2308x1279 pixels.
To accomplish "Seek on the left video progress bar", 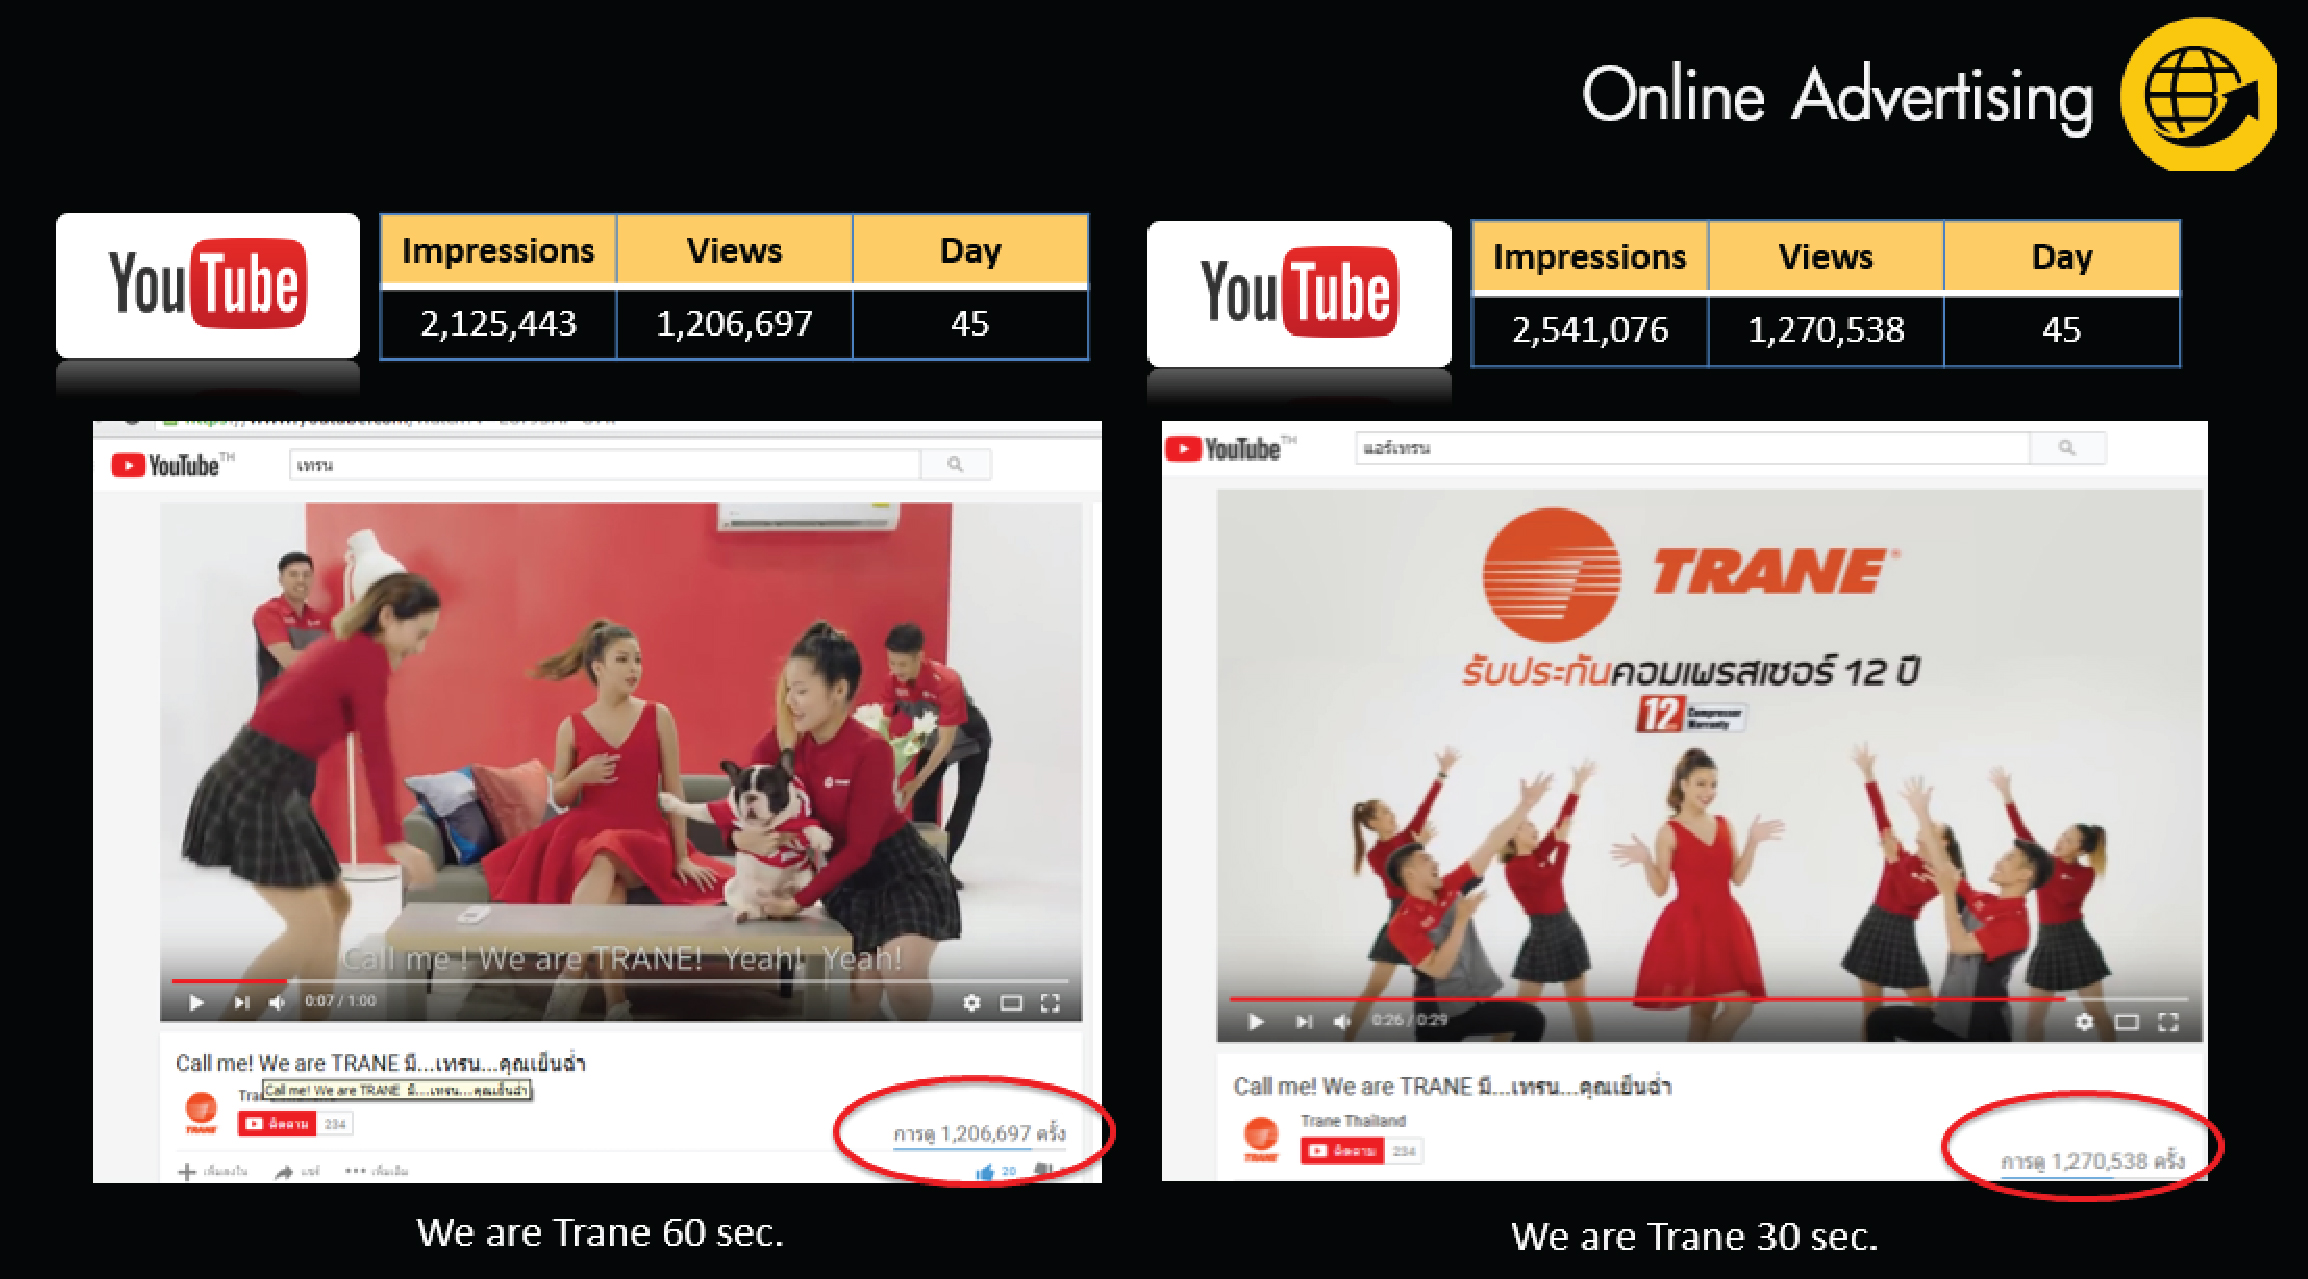I will (x=620, y=980).
